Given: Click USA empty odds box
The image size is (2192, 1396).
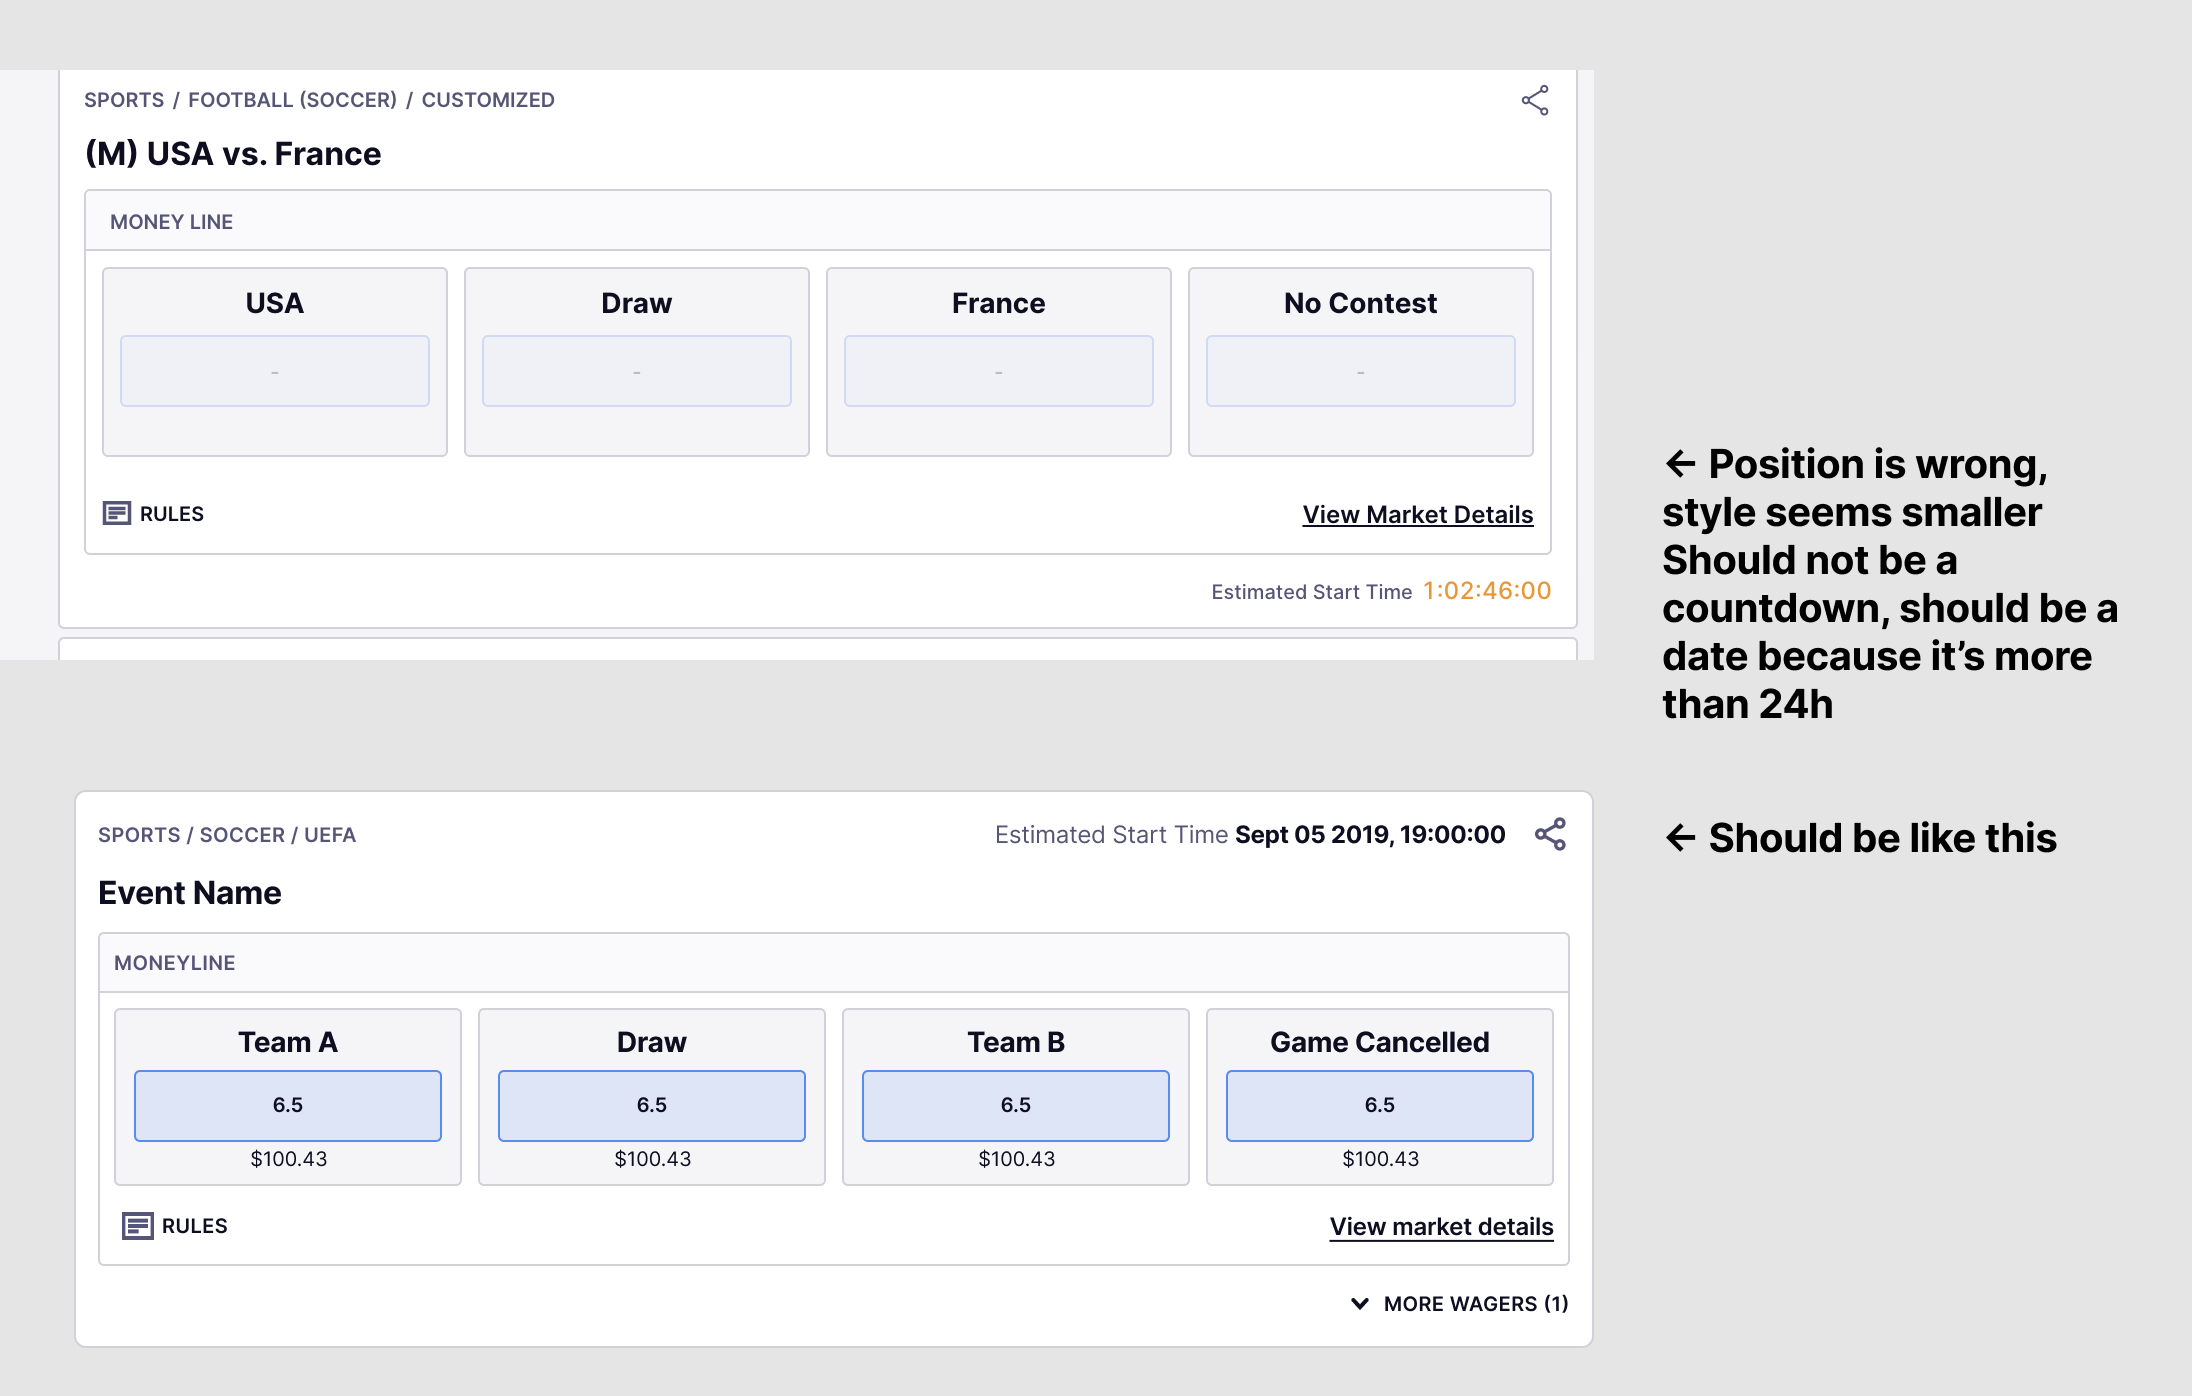Looking at the screenshot, I should [275, 371].
